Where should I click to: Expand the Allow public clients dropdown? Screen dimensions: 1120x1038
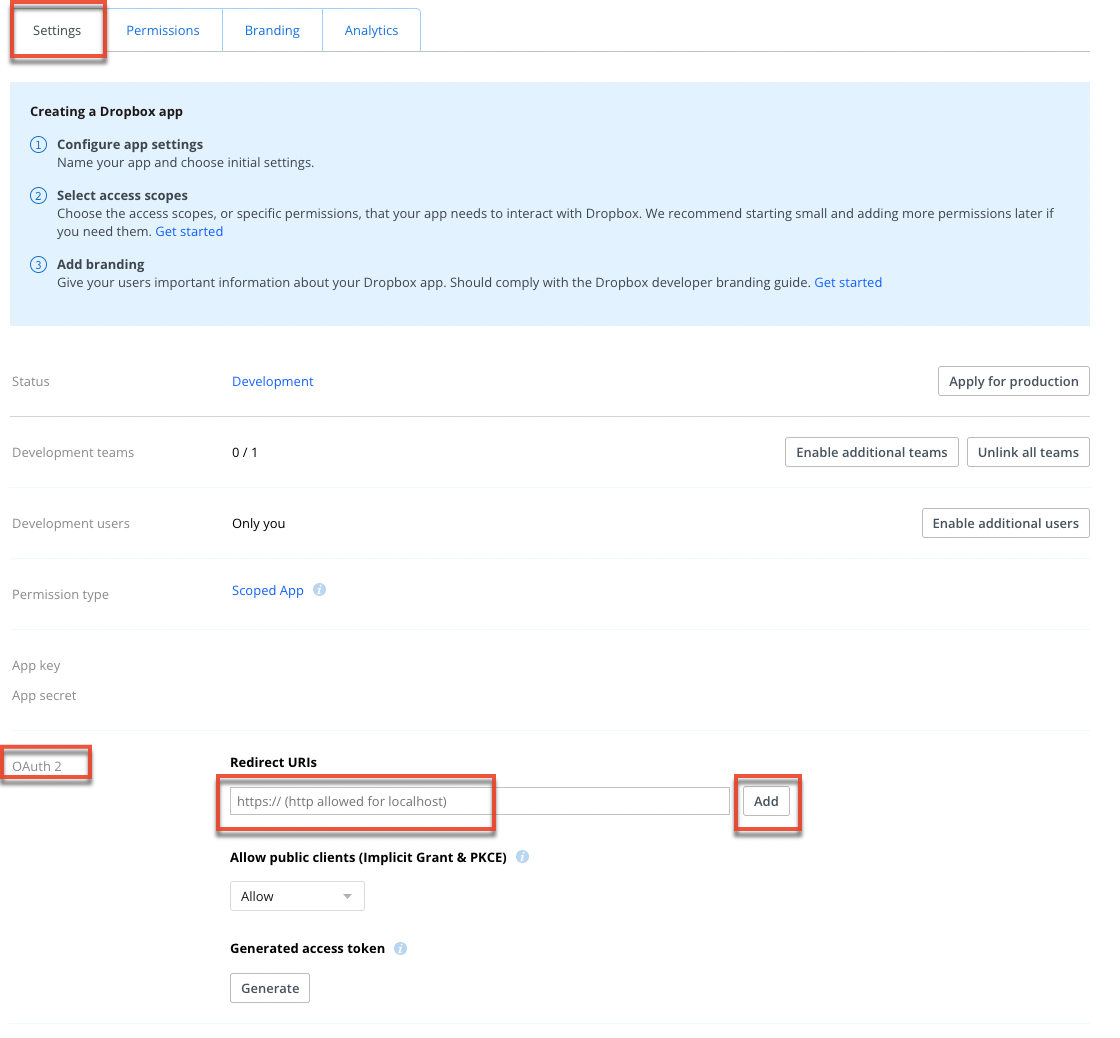coord(297,896)
